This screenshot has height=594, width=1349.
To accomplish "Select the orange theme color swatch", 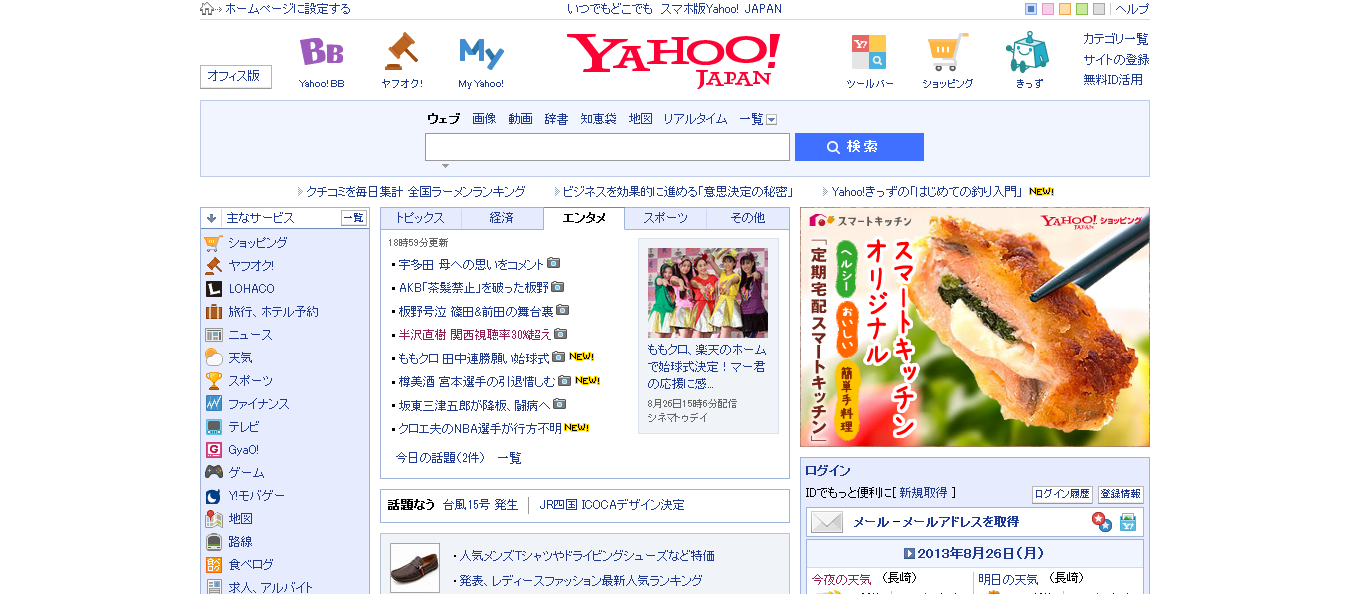I will tap(1065, 9).
